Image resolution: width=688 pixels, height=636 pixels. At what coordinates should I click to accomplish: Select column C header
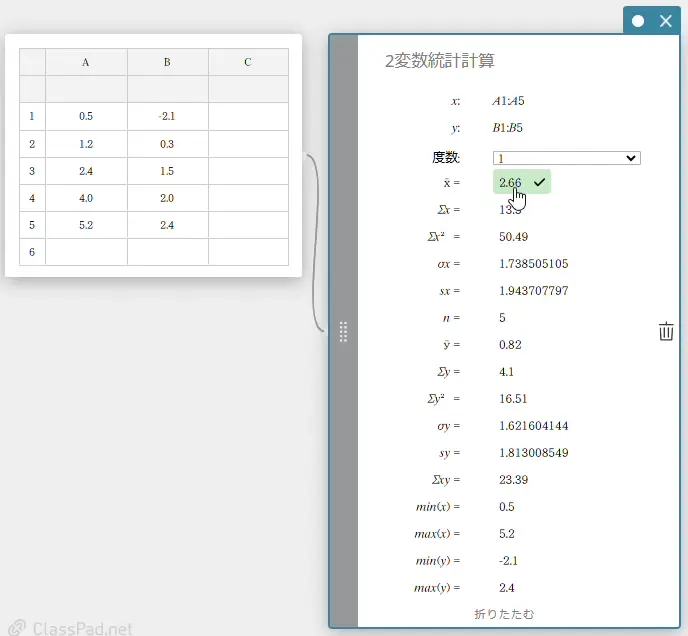pos(248,62)
